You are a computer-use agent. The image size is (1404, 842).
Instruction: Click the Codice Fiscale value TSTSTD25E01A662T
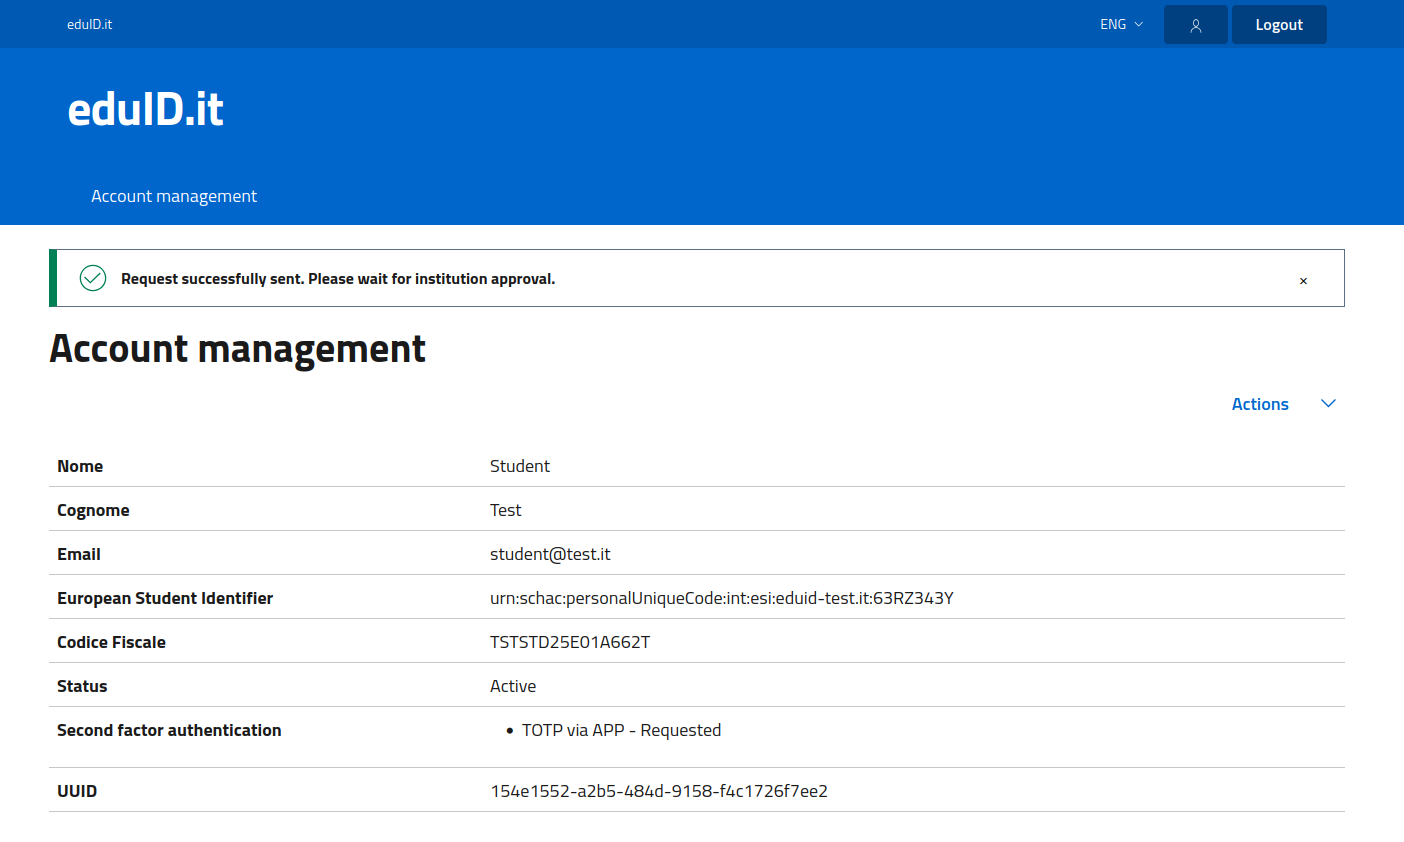tap(570, 642)
